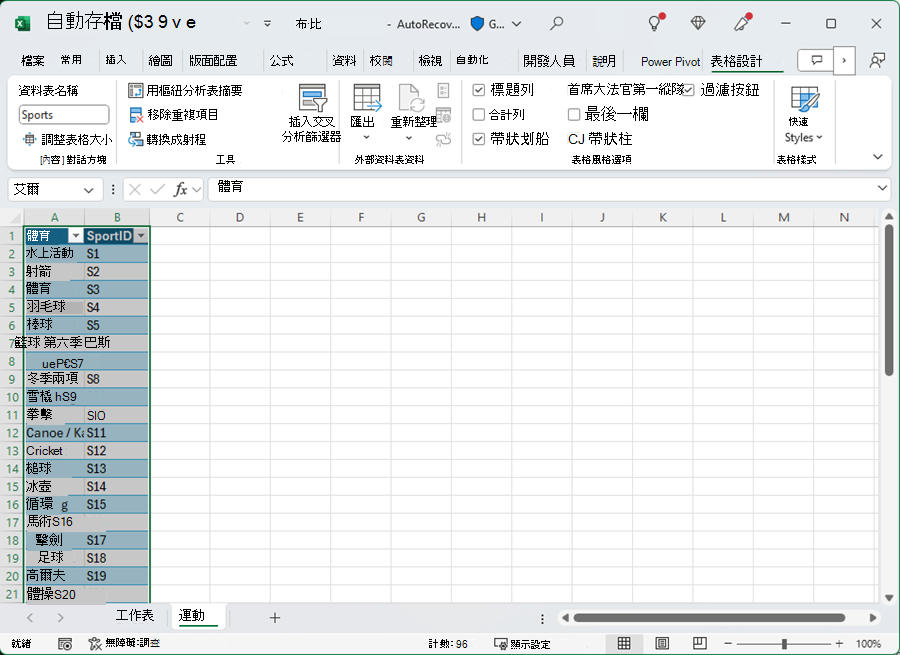
Task: Open the File (檔案) tab
Action: point(33,61)
